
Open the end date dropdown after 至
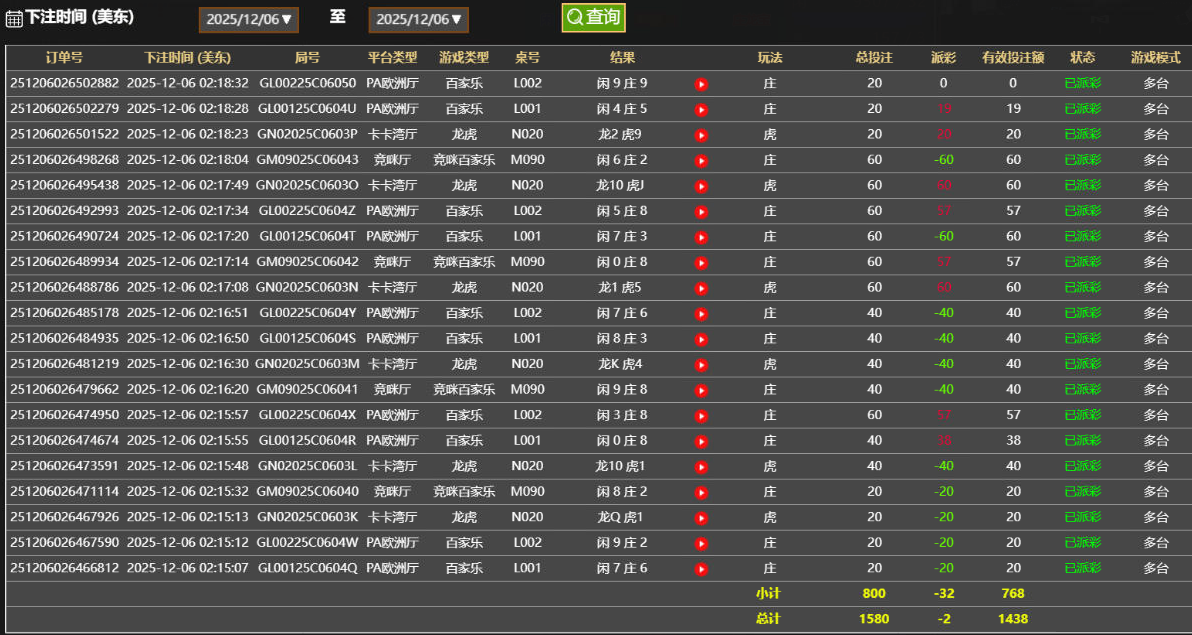(419, 20)
